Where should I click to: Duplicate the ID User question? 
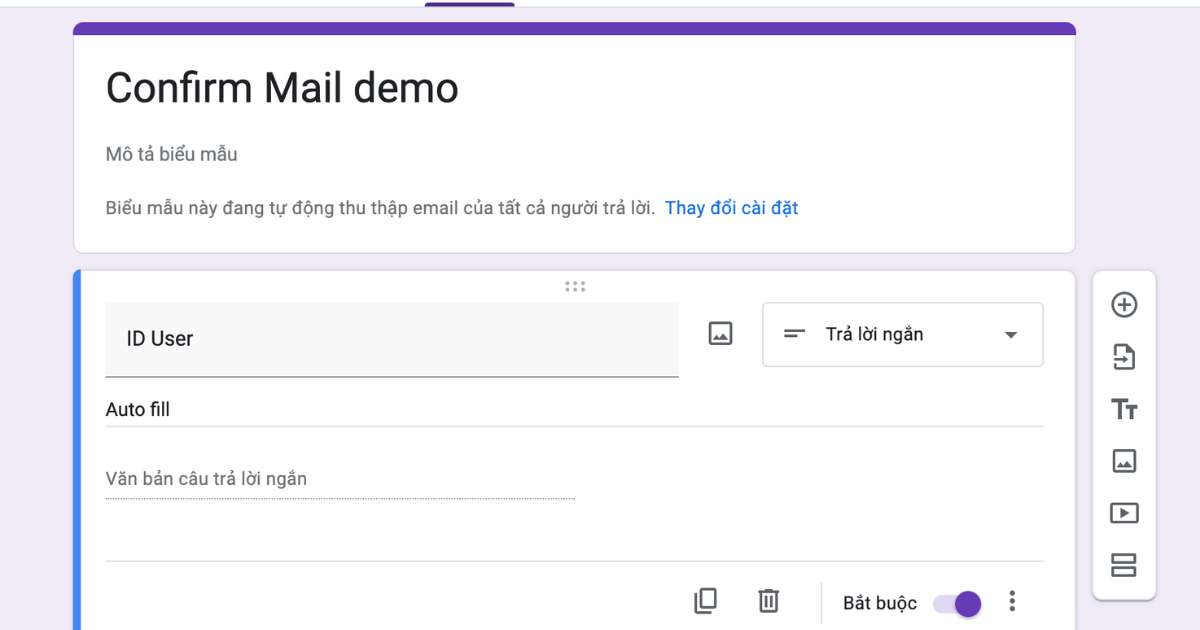click(x=705, y=601)
